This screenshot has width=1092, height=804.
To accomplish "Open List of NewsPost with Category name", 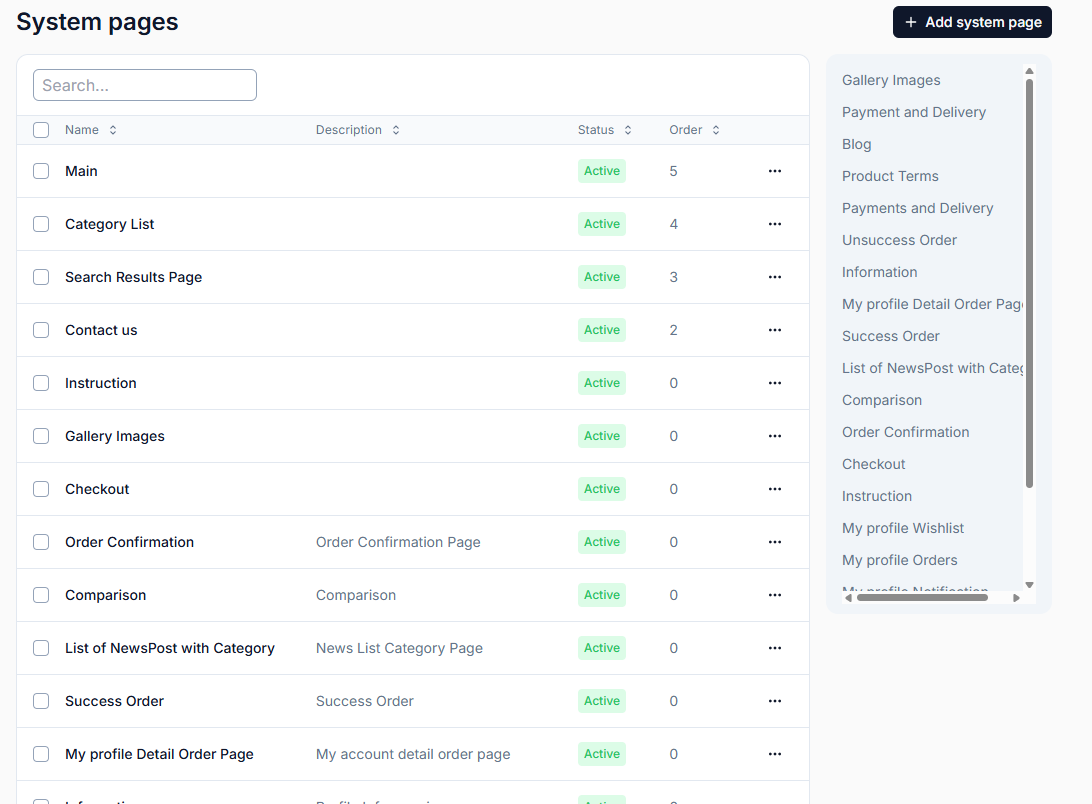I will 169,647.
